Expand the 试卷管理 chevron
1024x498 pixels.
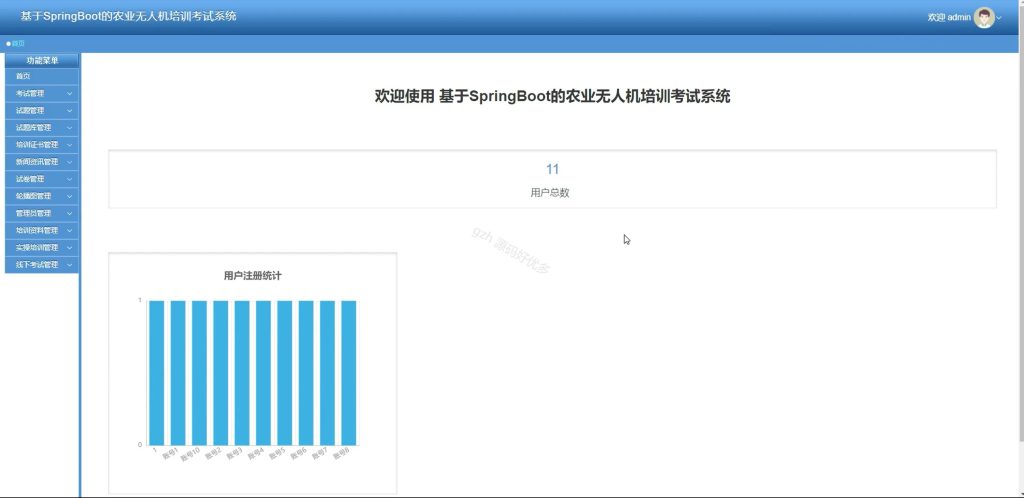[69, 179]
